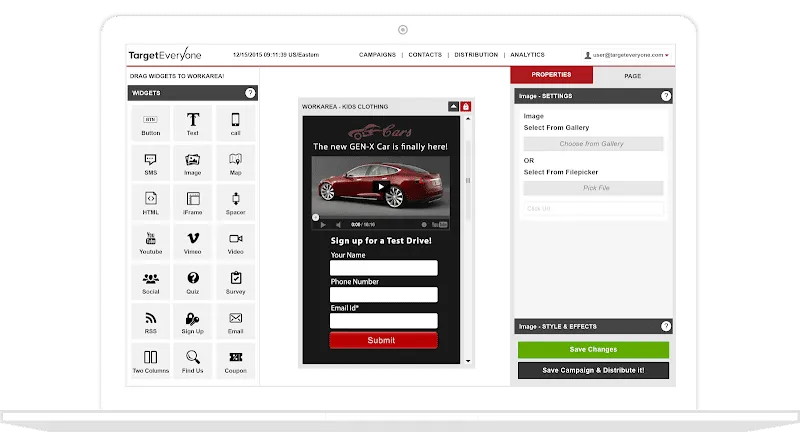Click the Vimeo widget icon
This screenshot has width=800, height=432.
193,242
